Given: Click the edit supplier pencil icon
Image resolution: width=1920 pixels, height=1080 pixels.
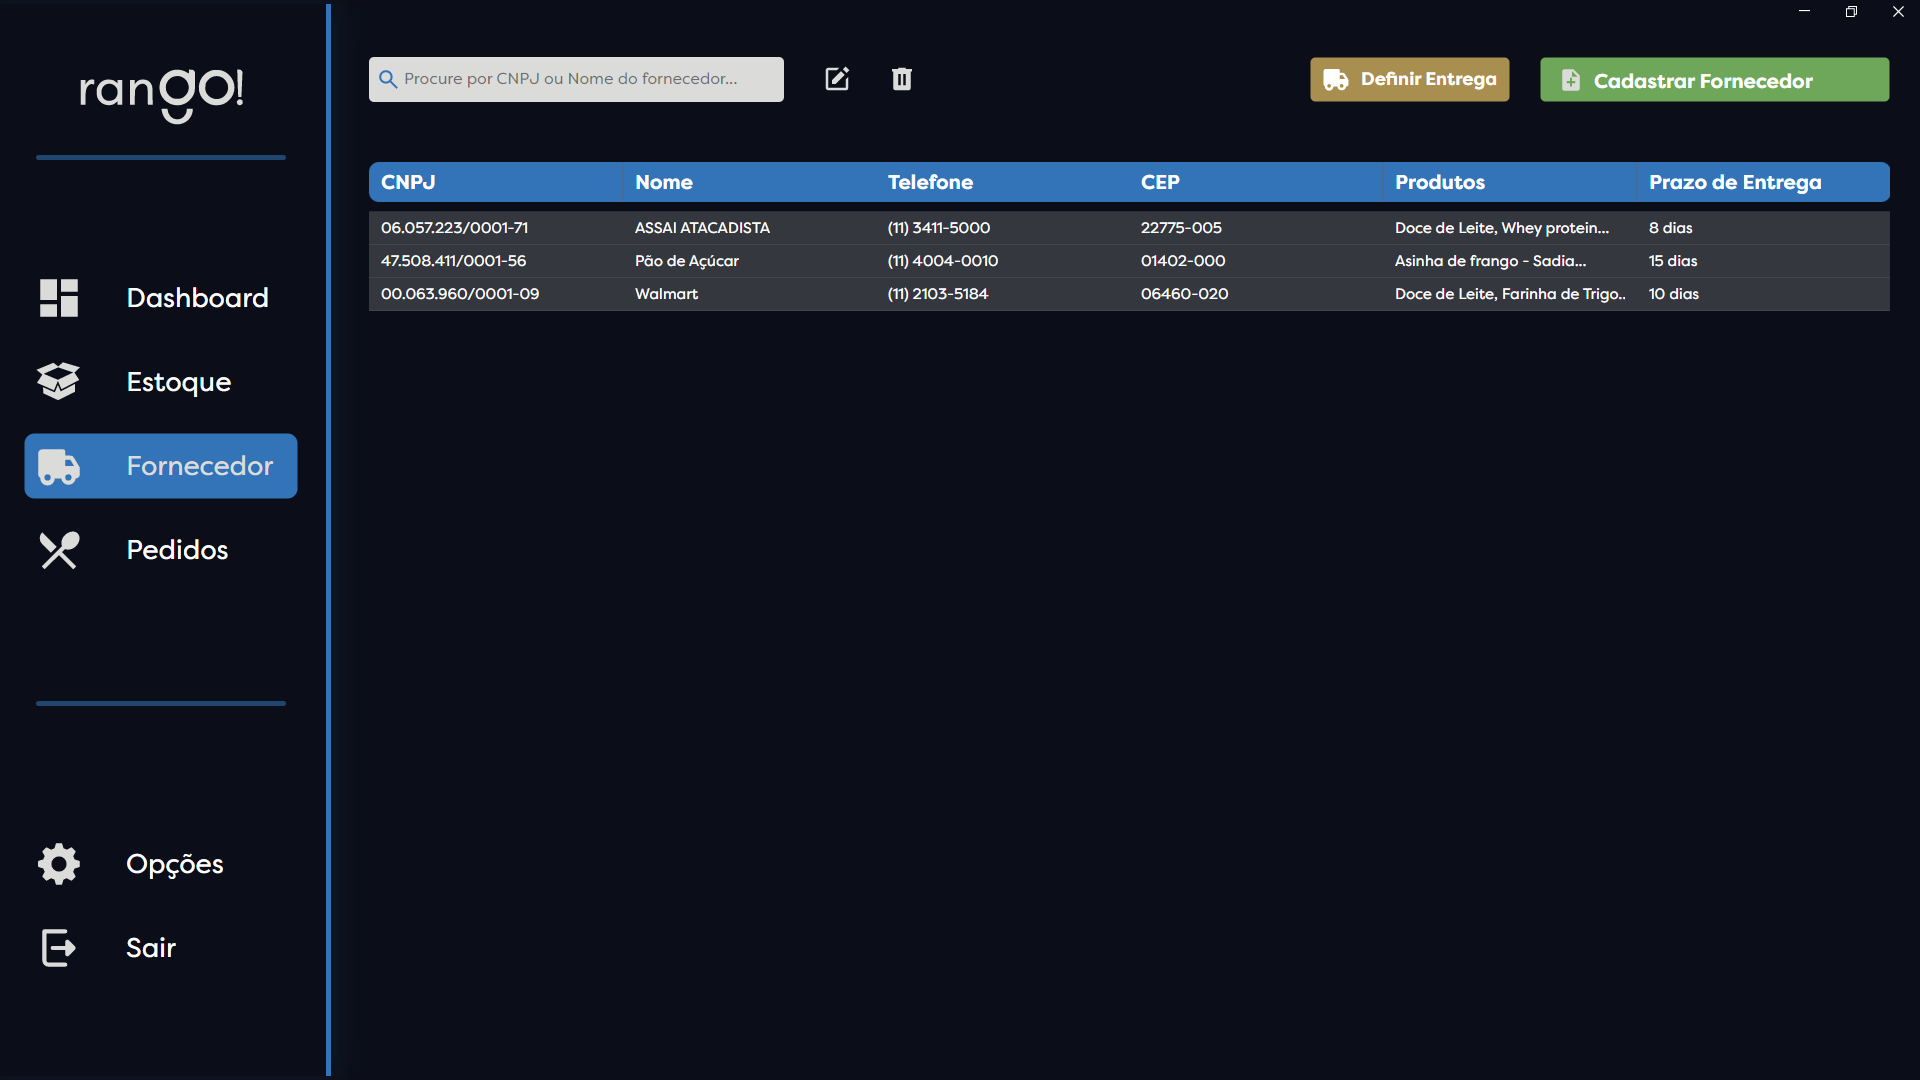Looking at the screenshot, I should (837, 79).
